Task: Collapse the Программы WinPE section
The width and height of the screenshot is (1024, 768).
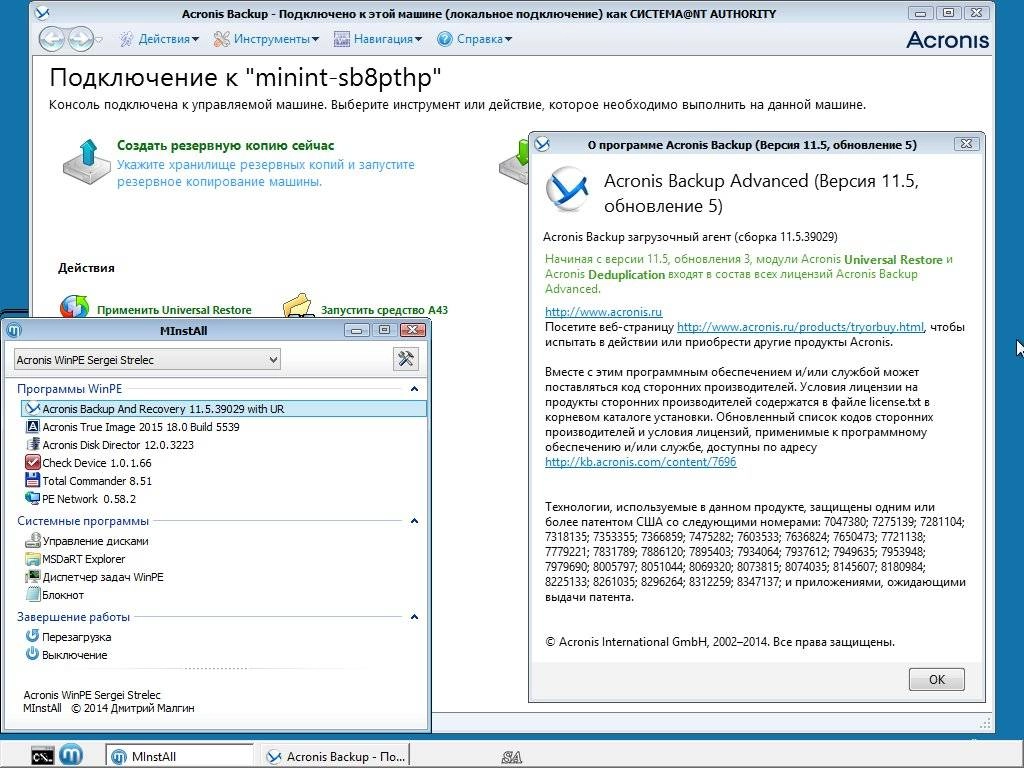Action: [x=414, y=389]
